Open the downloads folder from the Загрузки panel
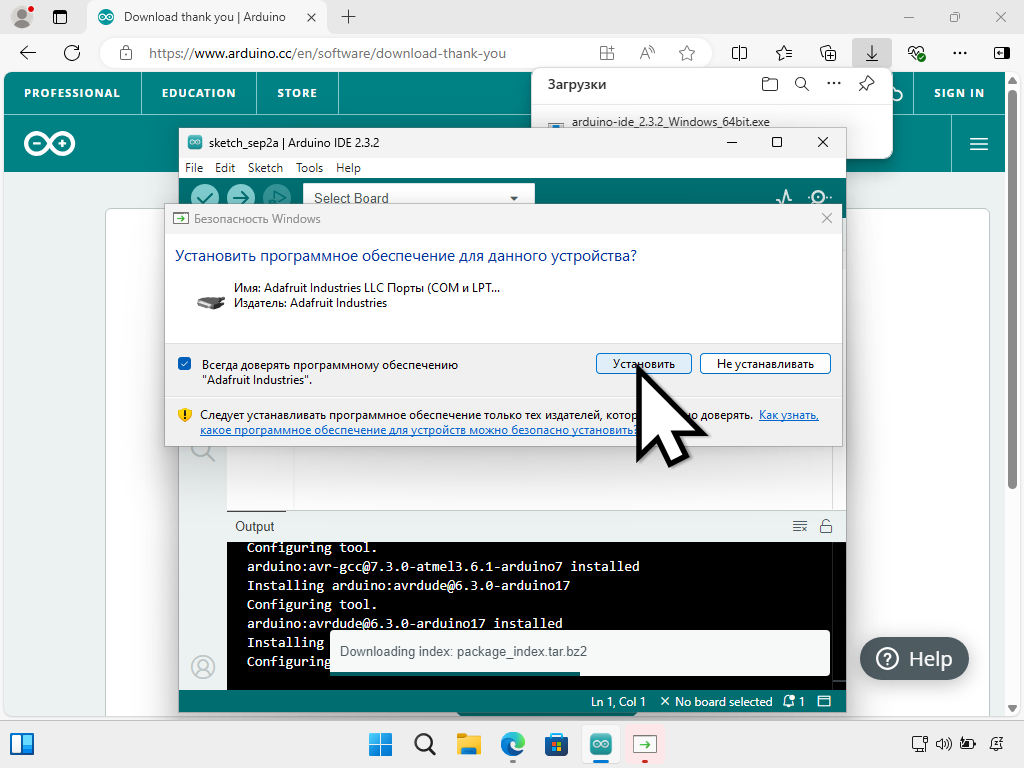This screenshot has width=1024, height=768. pyautogui.click(x=770, y=84)
